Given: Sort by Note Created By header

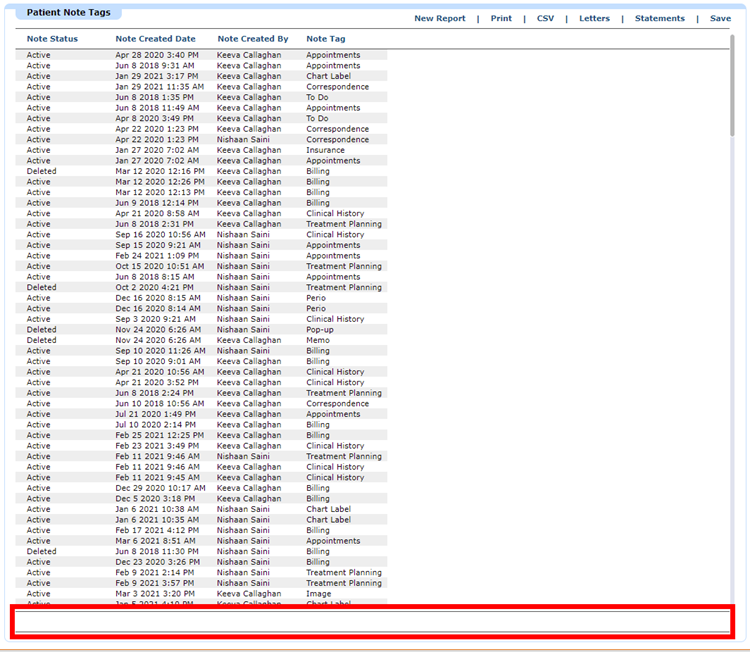Looking at the screenshot, I should pyautogui.click(x=253, y=39).
